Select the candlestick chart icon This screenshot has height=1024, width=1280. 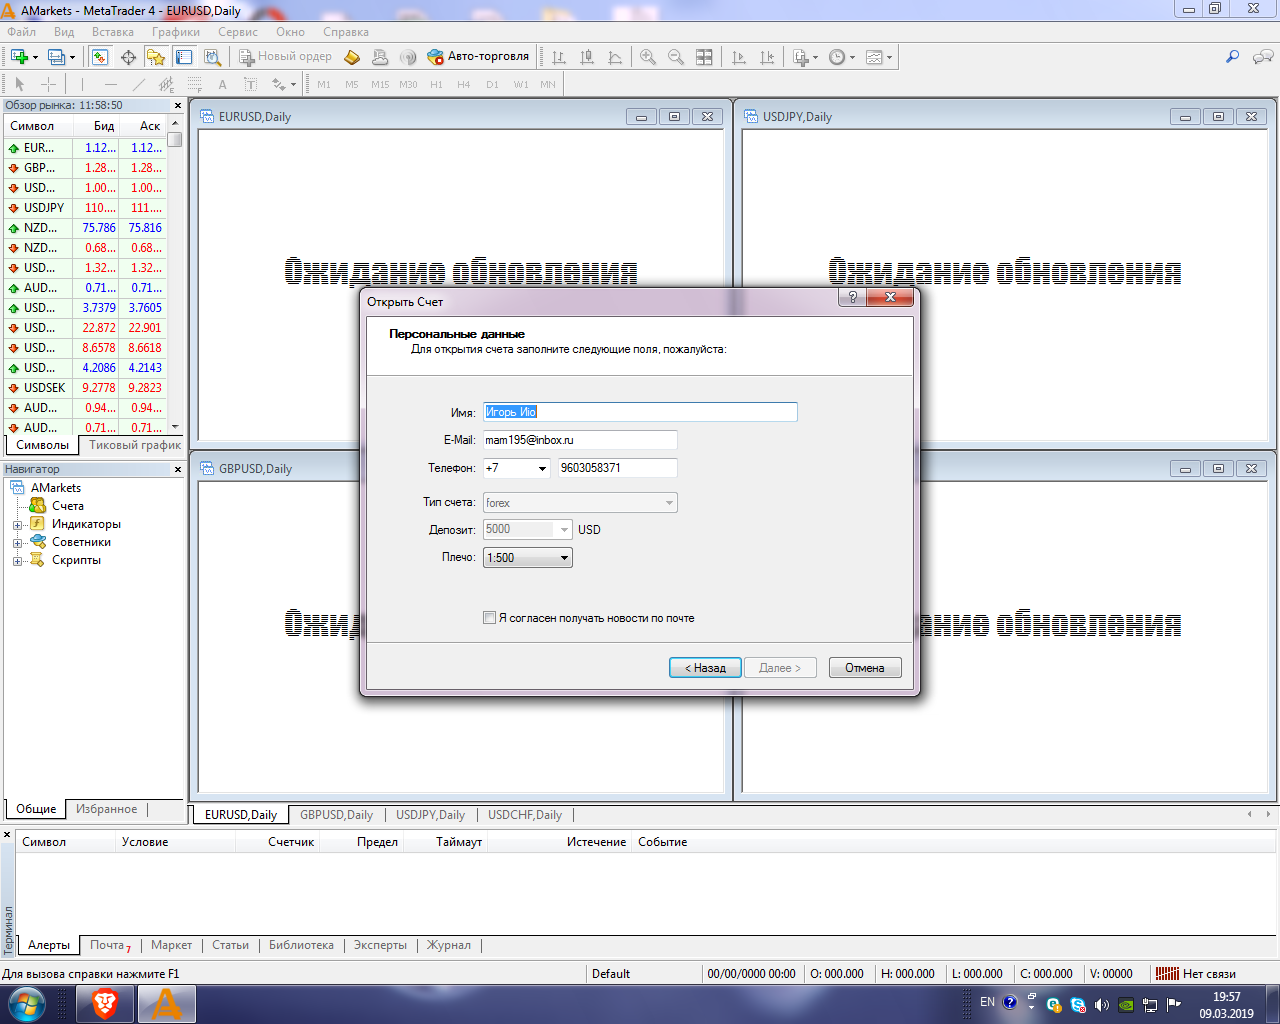pyautogui.click(x=587, y=57)
